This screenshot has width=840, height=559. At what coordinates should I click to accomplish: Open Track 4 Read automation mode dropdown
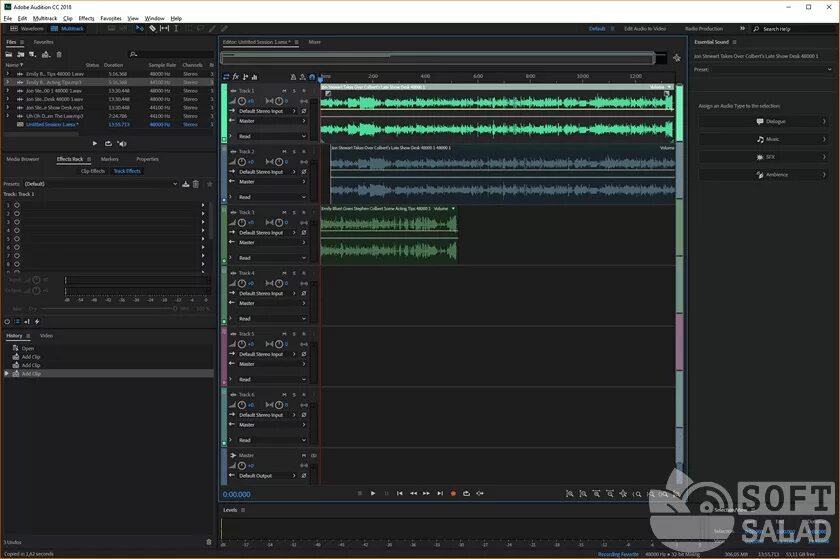tap(272, 318)
